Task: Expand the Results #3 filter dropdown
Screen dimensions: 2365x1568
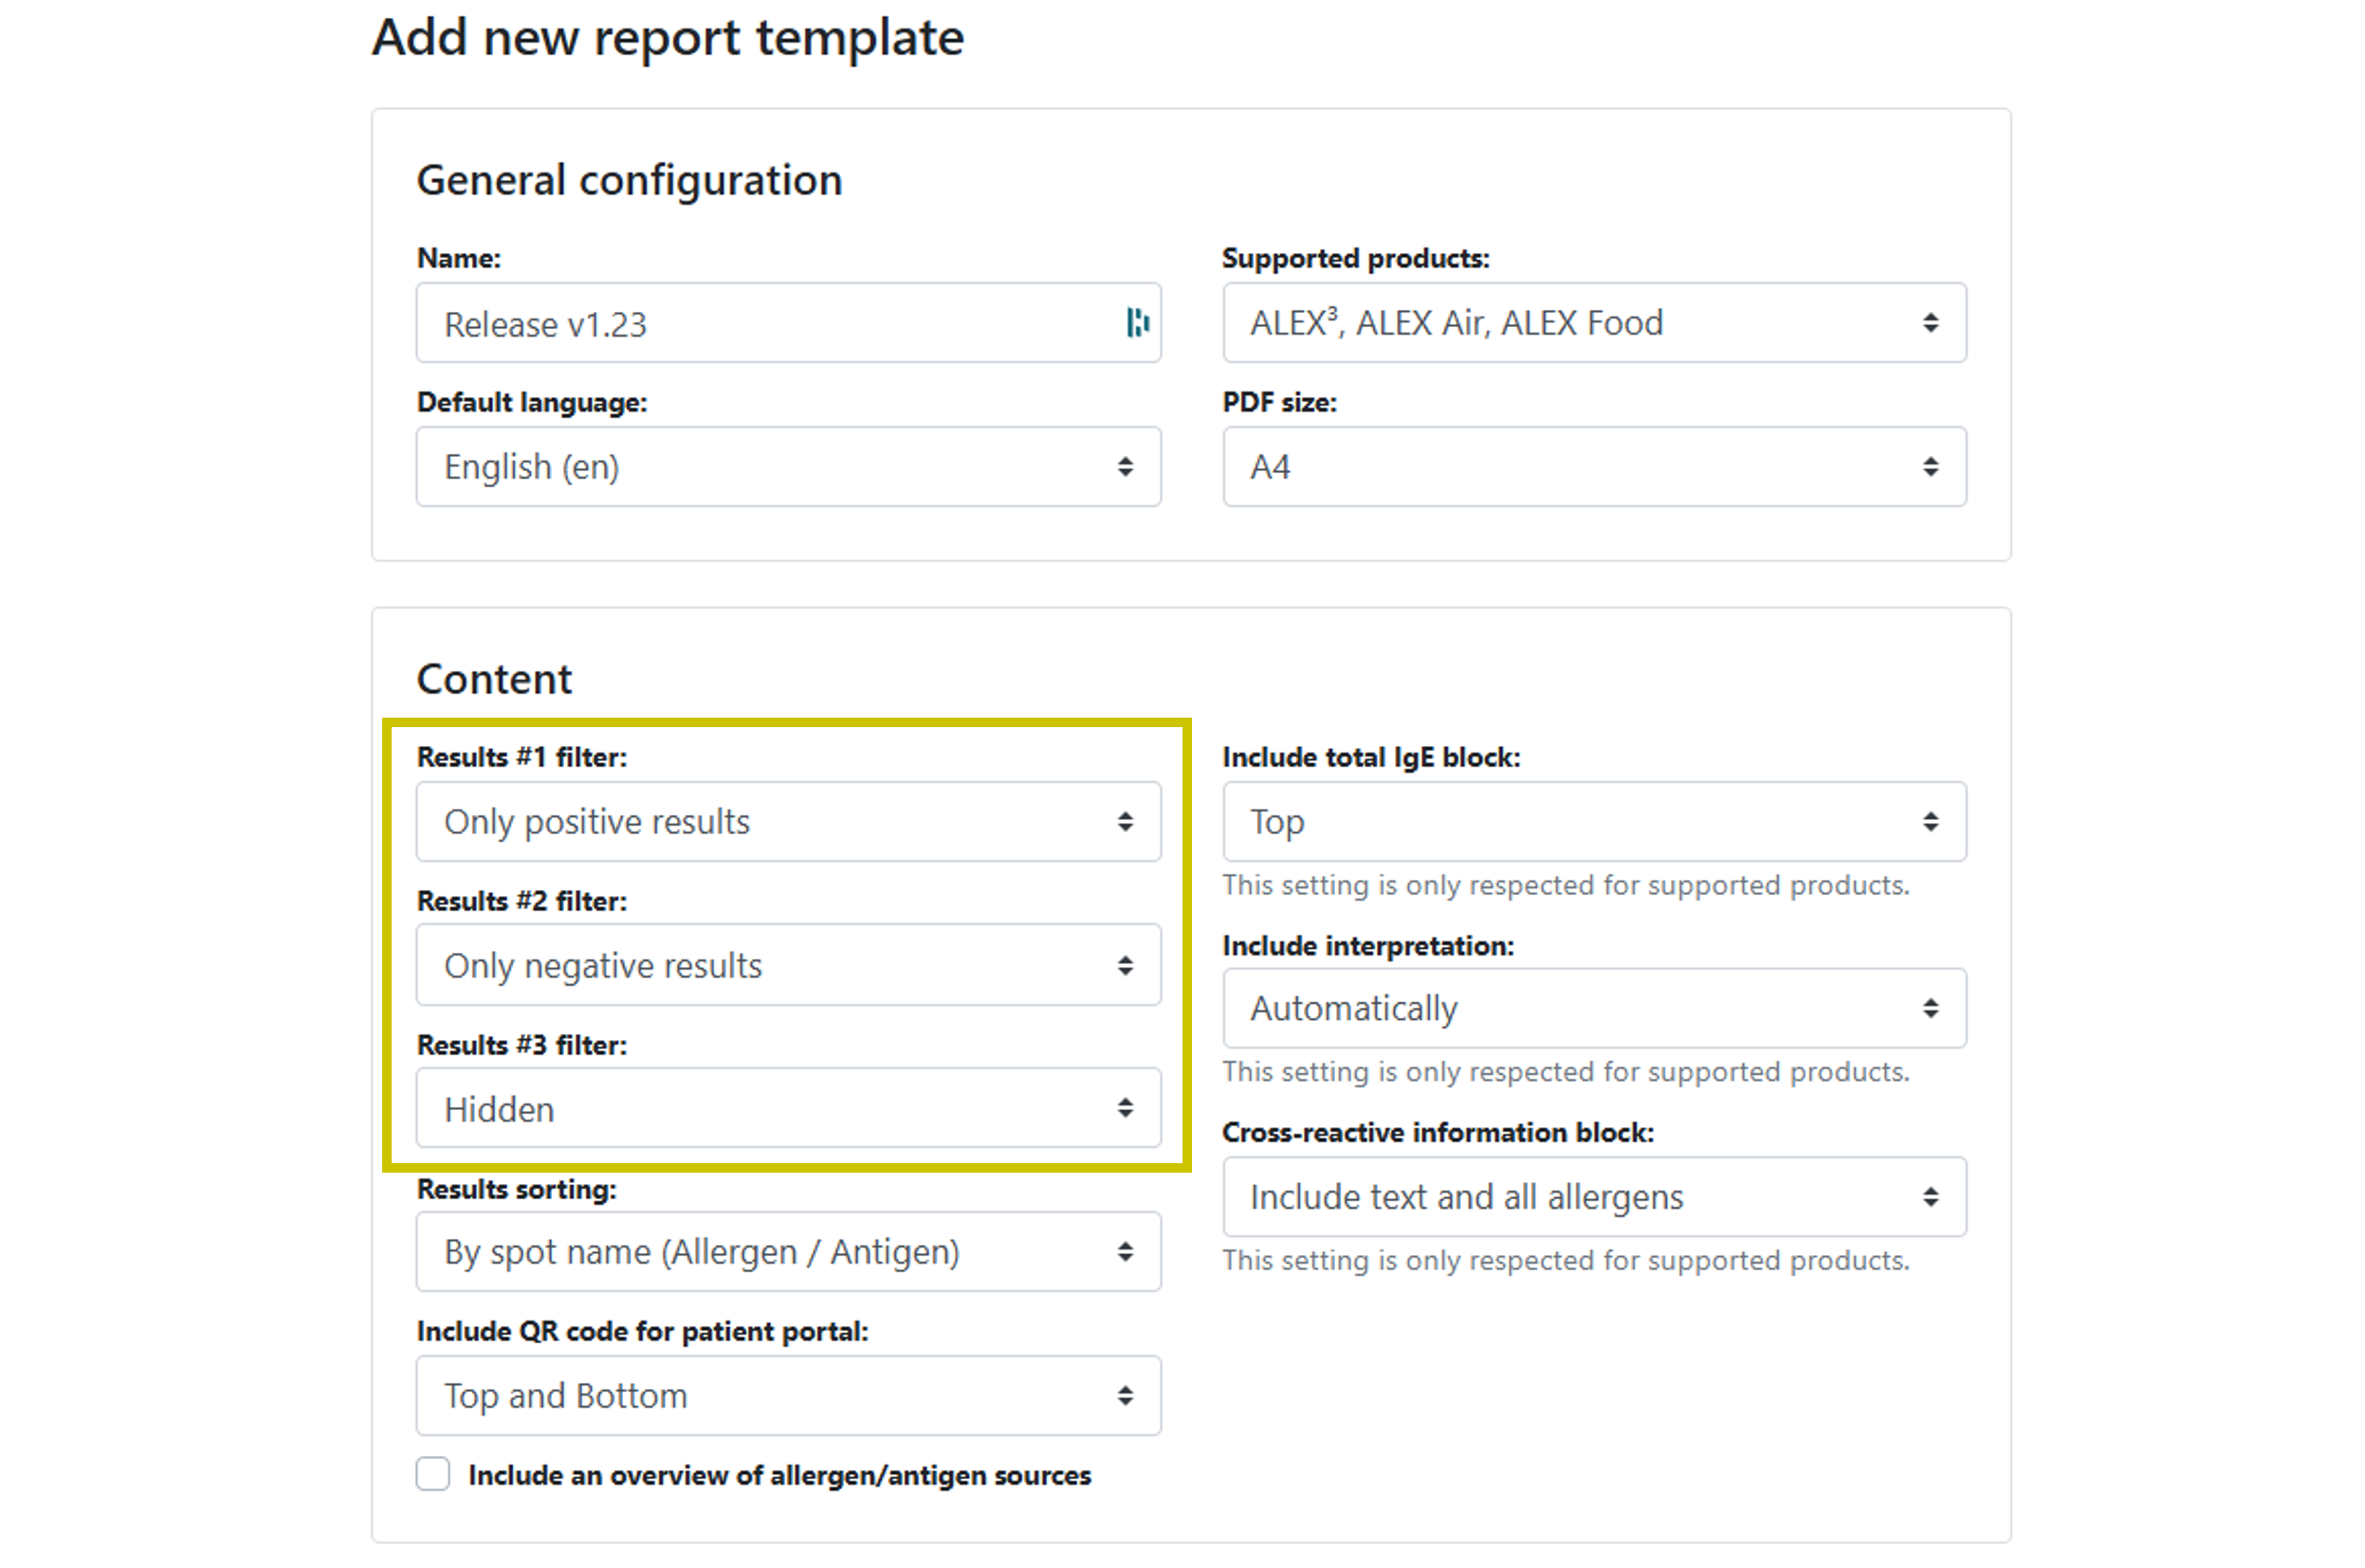Action: pyautogui.click(x=787, y=1108)
